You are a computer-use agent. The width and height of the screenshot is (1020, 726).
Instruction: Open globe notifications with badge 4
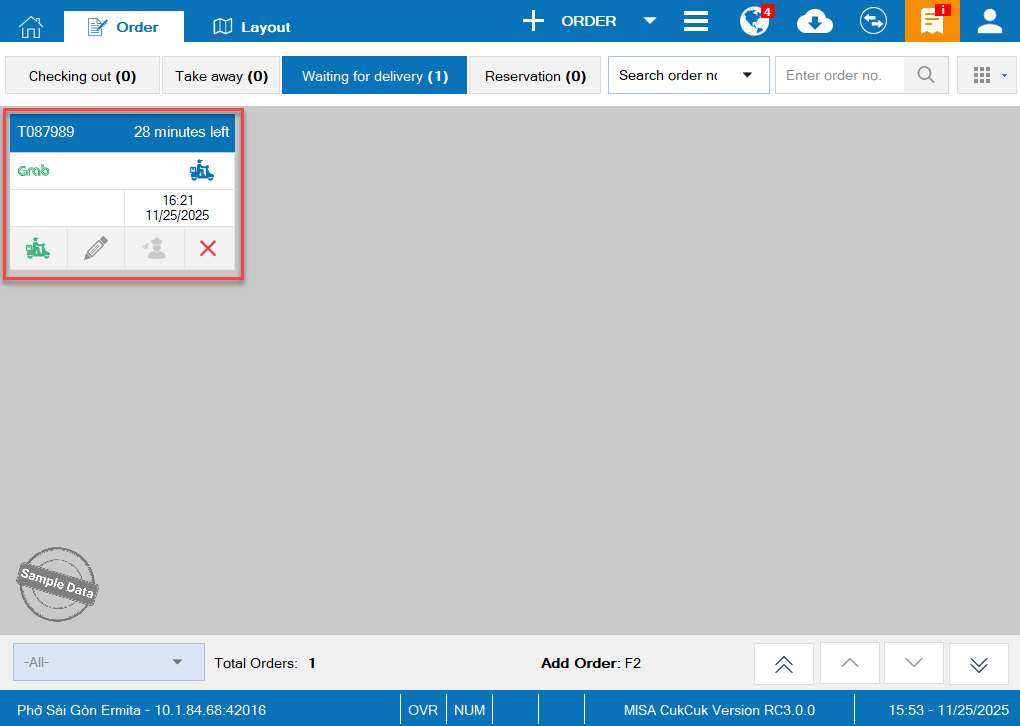755,21
